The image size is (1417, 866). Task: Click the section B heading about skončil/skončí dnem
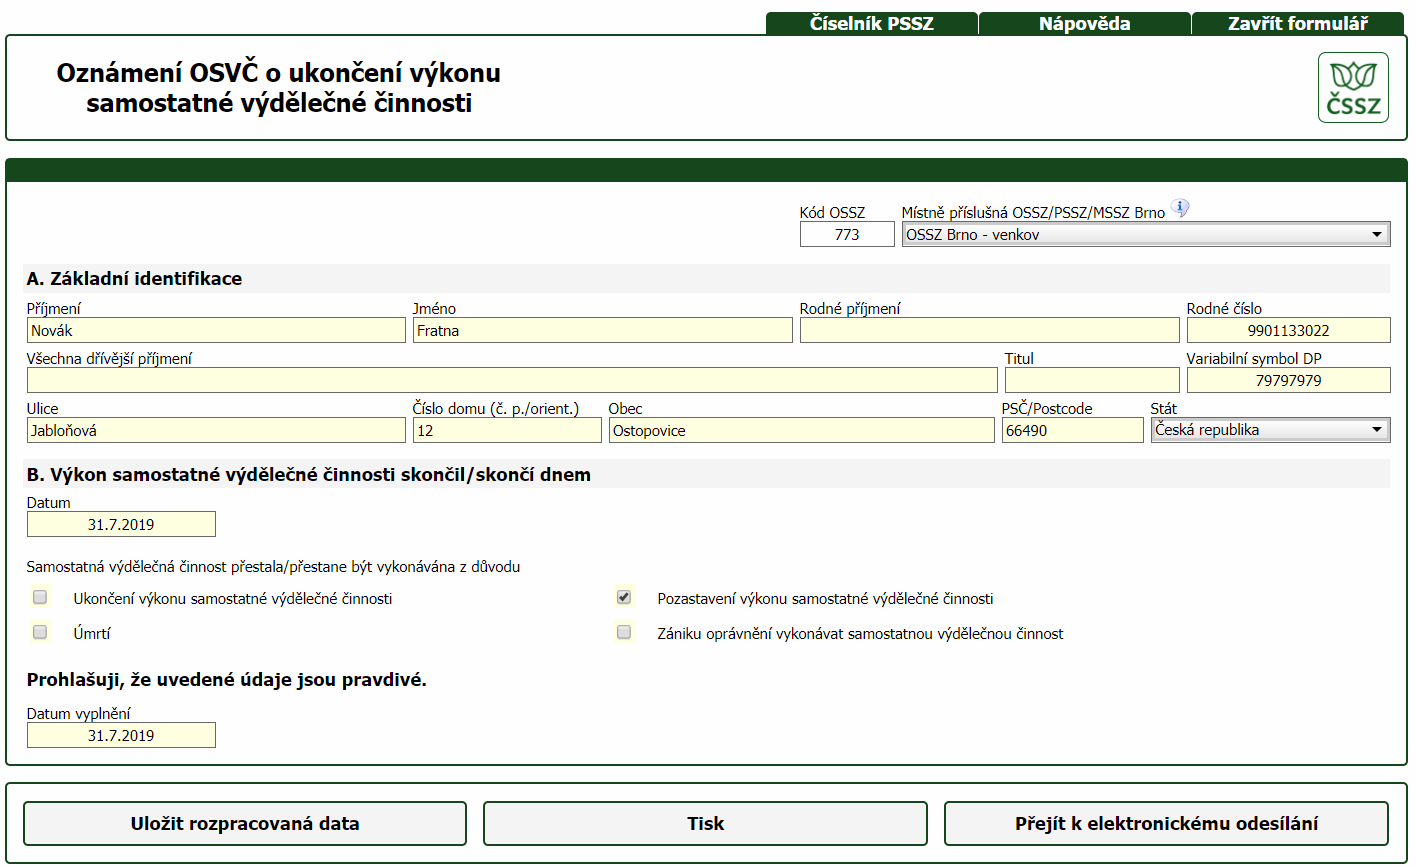[309, 475]
